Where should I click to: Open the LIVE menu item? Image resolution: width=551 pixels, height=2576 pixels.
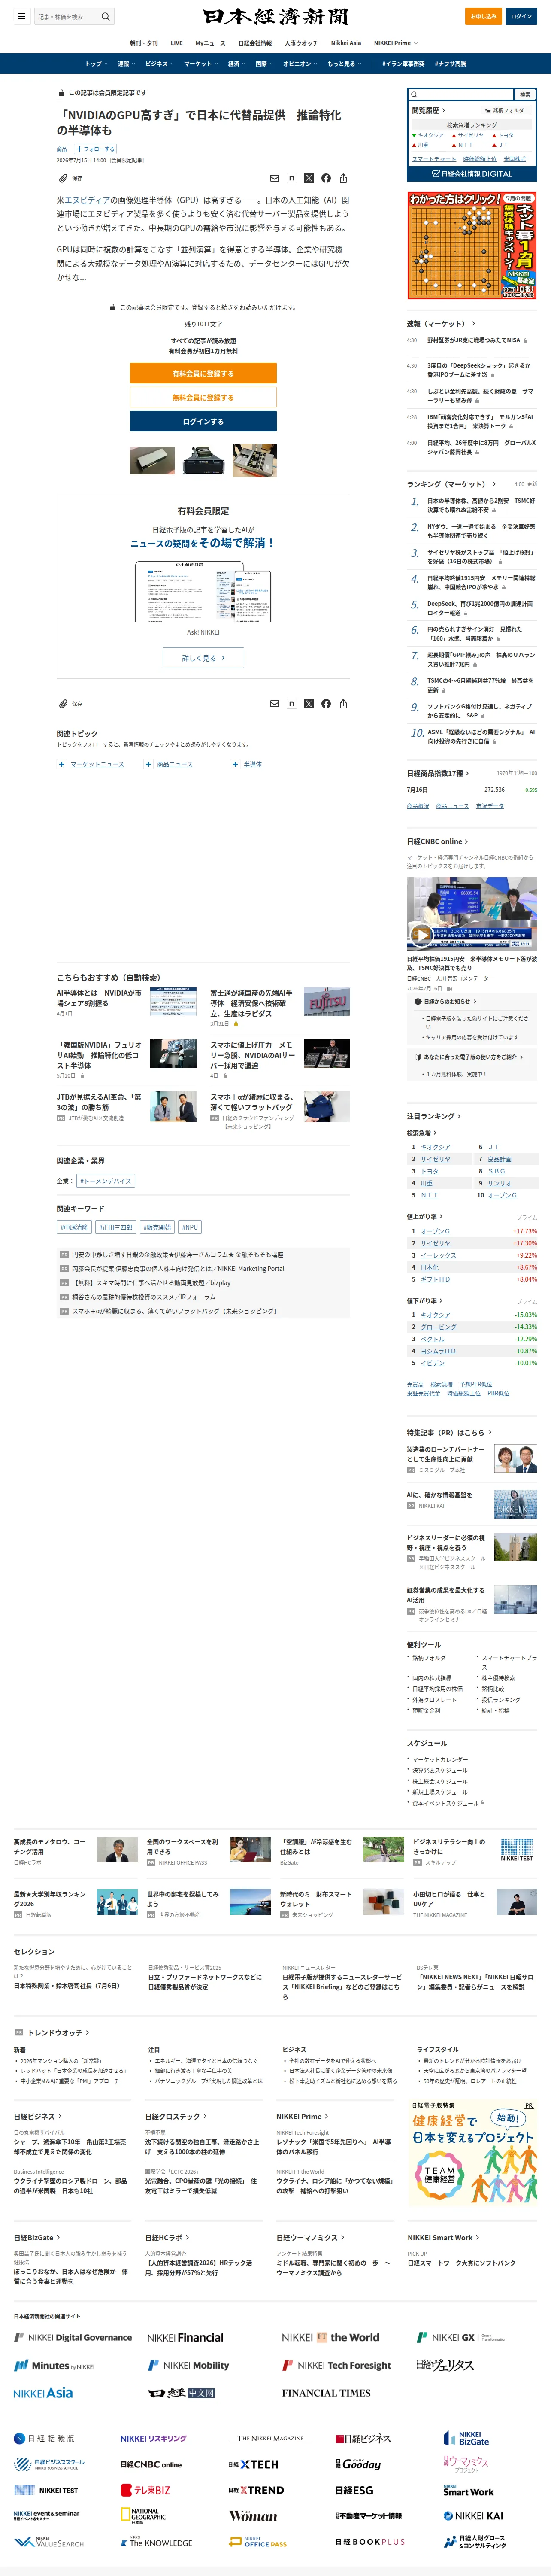coord(176,43)
